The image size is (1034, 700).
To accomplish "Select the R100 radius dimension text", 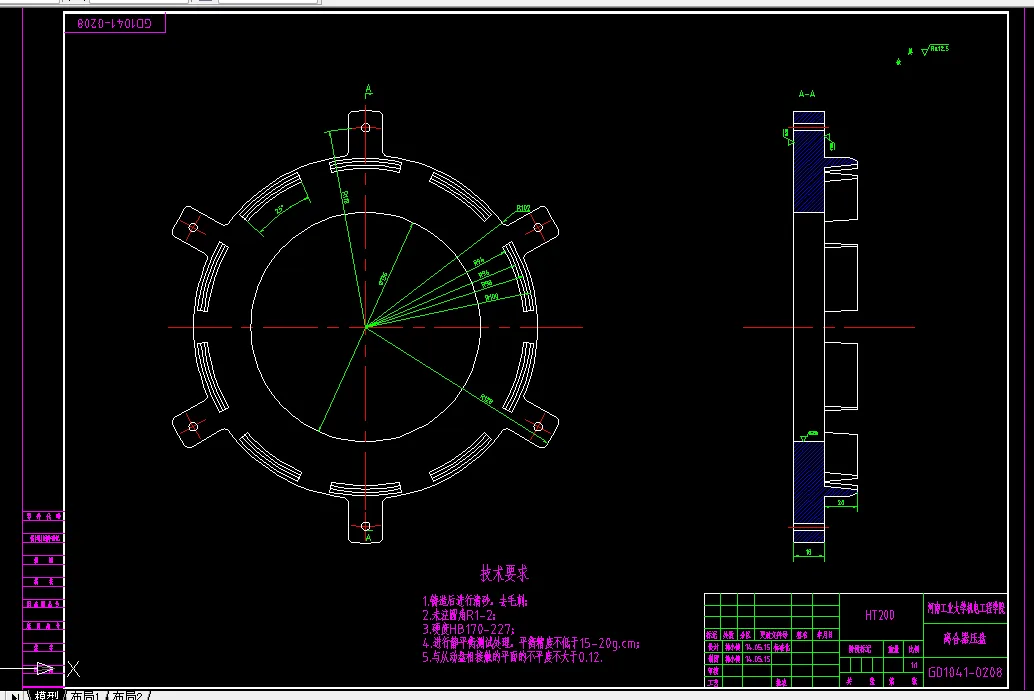I will pos(491,298).
